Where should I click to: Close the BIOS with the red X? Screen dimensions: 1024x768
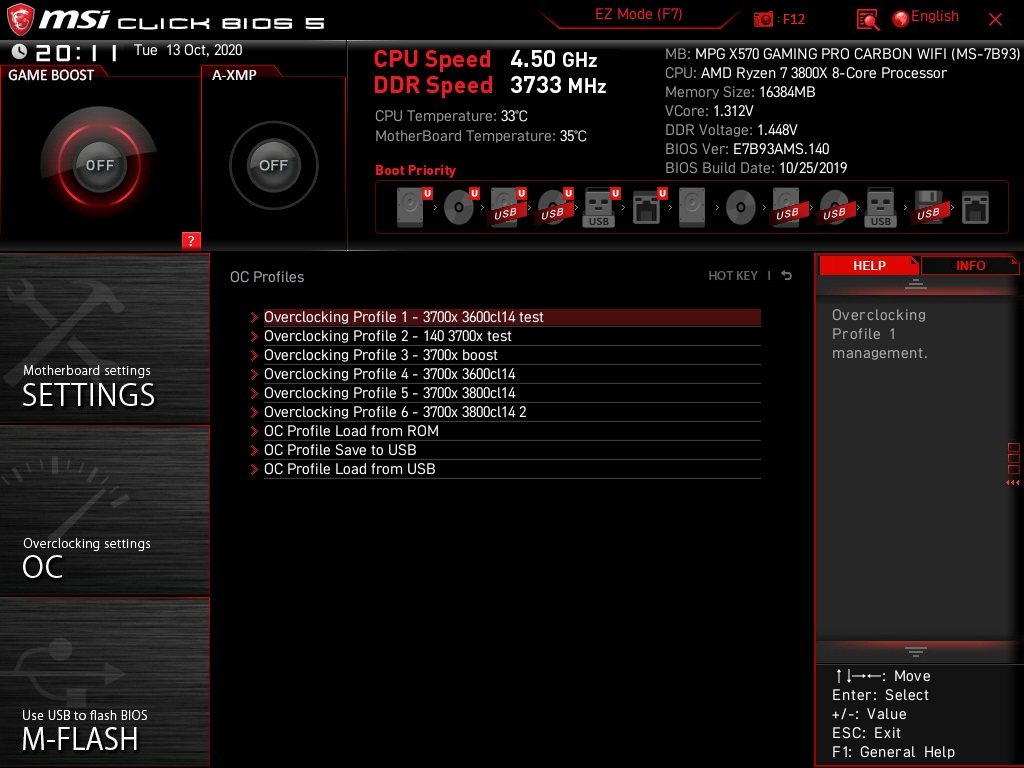(995, 20)
